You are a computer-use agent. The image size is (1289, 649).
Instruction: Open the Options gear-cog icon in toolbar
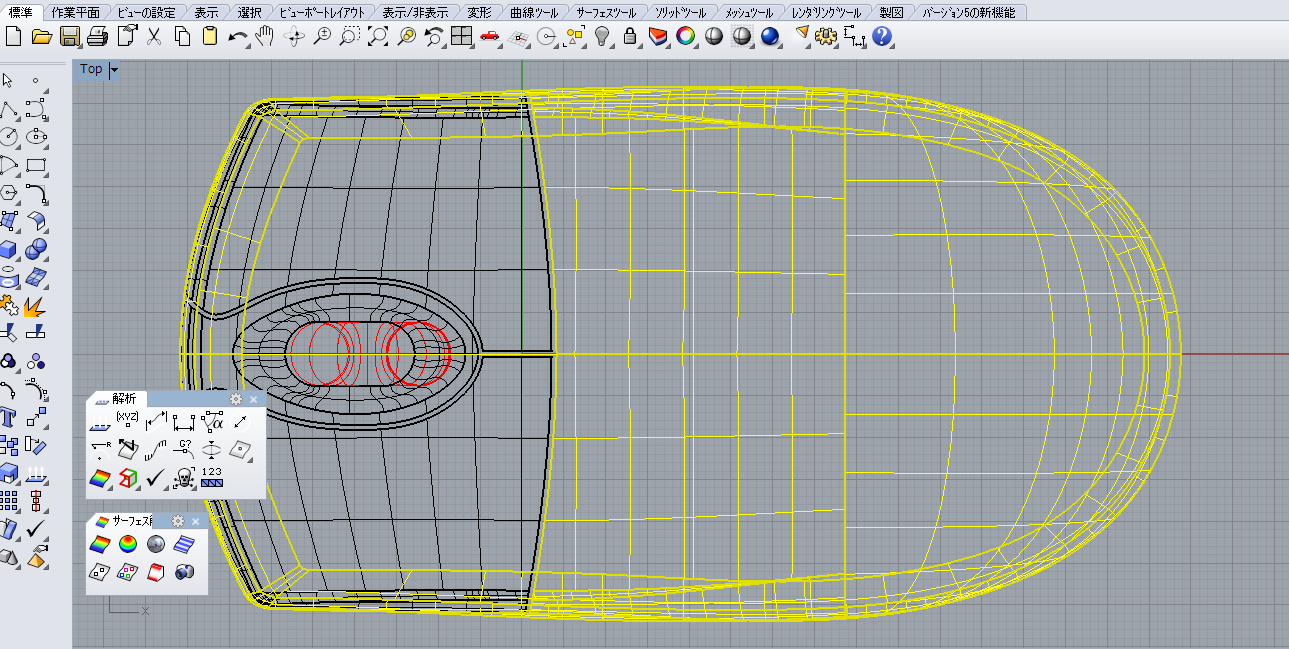point(825,37)
